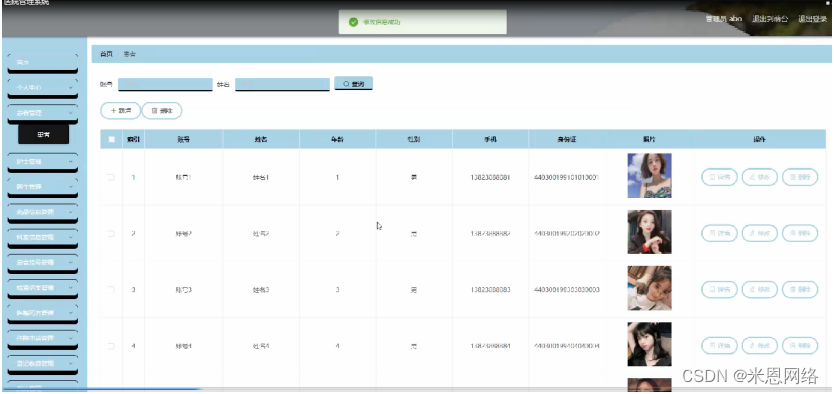The width and height of the screenshot is (834, 394).
Task: Open details (详情) for row 4
Action: coord(719,346)
